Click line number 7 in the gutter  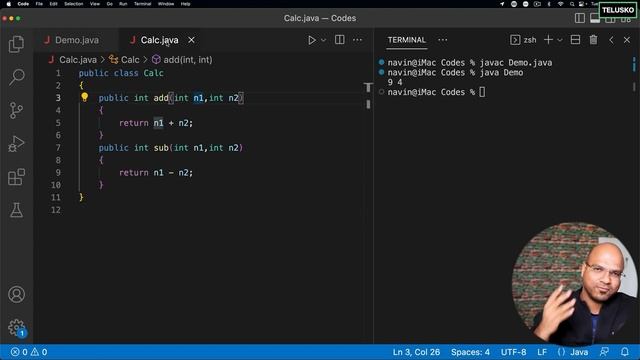(x=58, y=147)
